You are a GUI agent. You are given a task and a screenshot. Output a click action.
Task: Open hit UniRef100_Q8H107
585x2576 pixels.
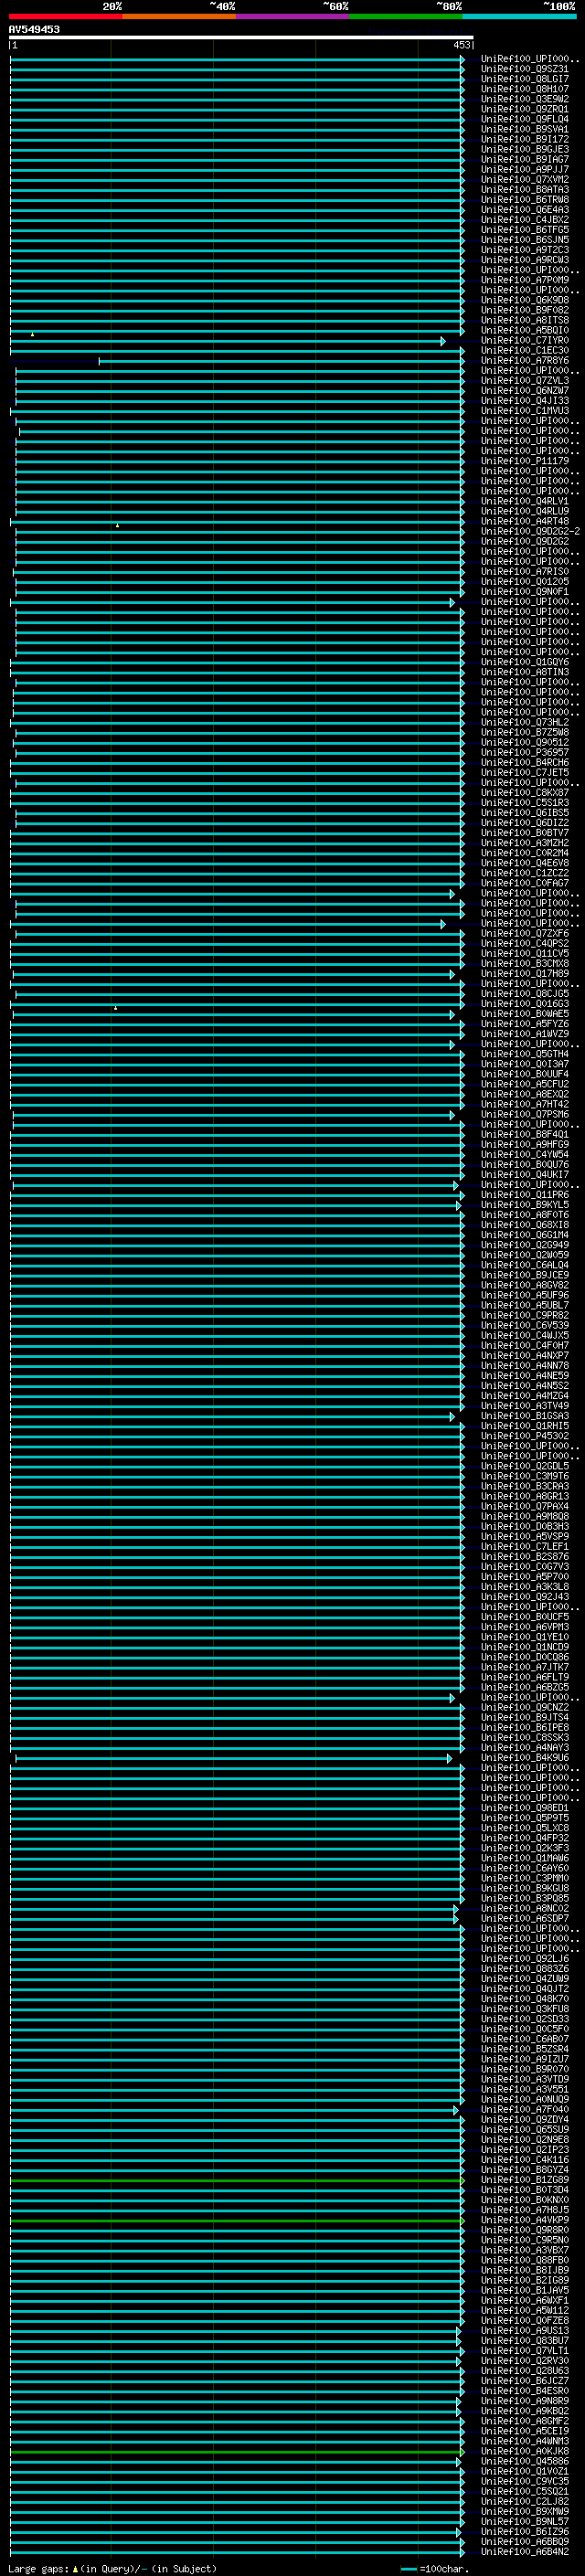(x=525, y=89)
